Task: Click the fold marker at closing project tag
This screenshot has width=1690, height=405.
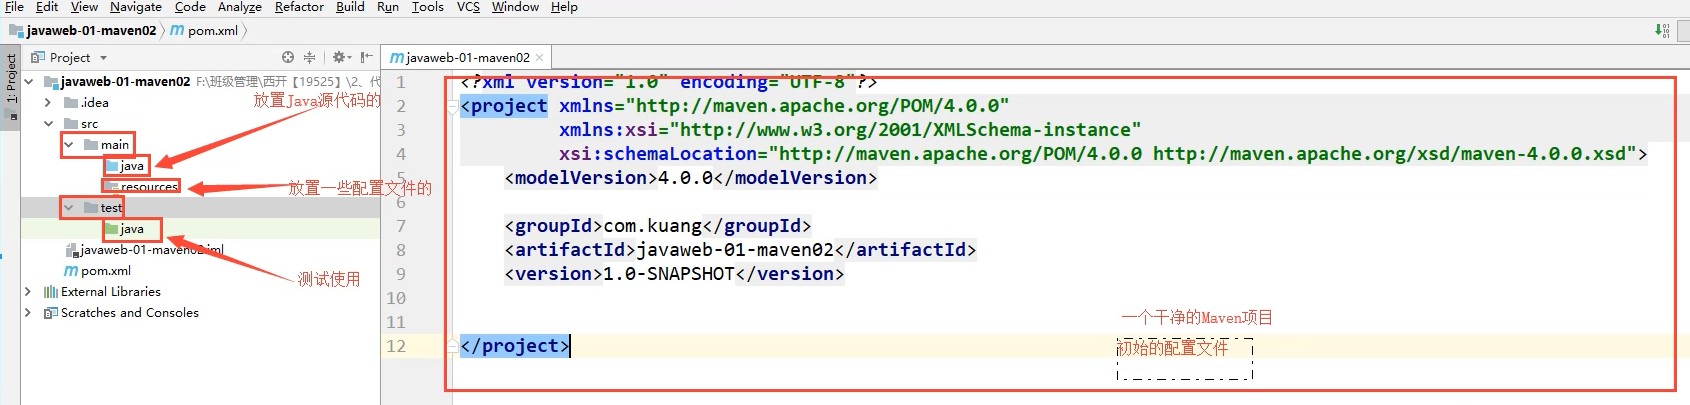Action: (452, 346)
